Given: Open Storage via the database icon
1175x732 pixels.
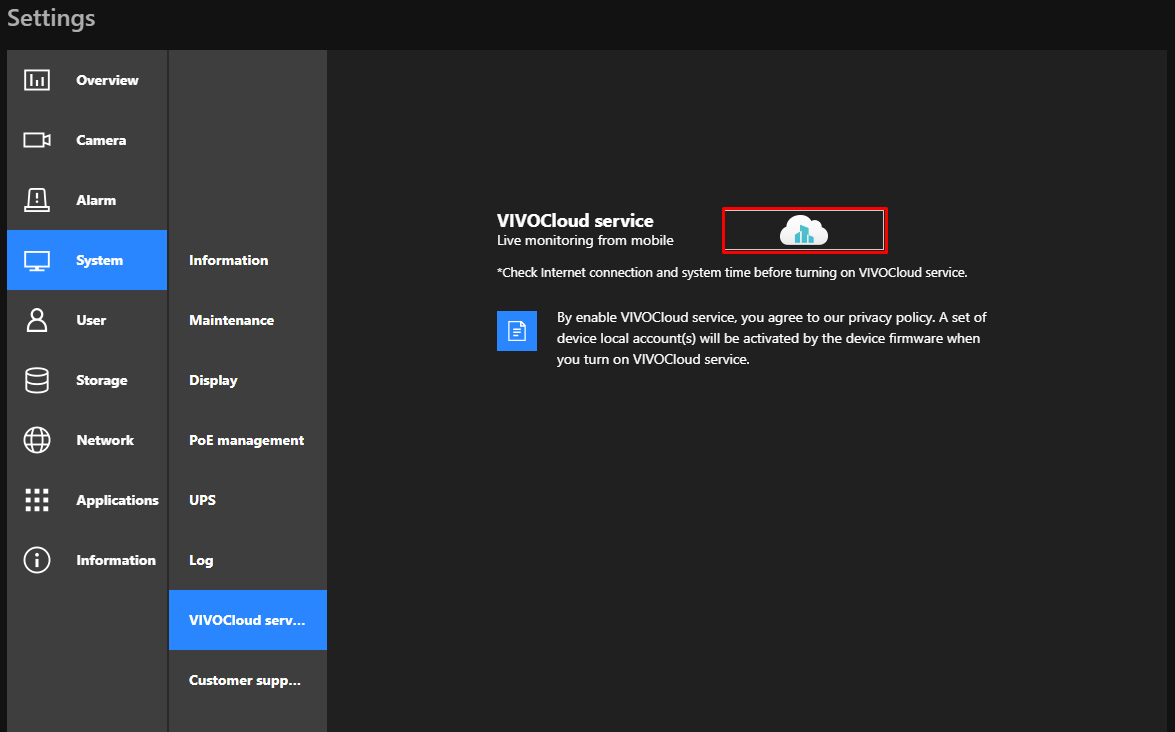Looking at the screenshot, I should click(37, 380).
